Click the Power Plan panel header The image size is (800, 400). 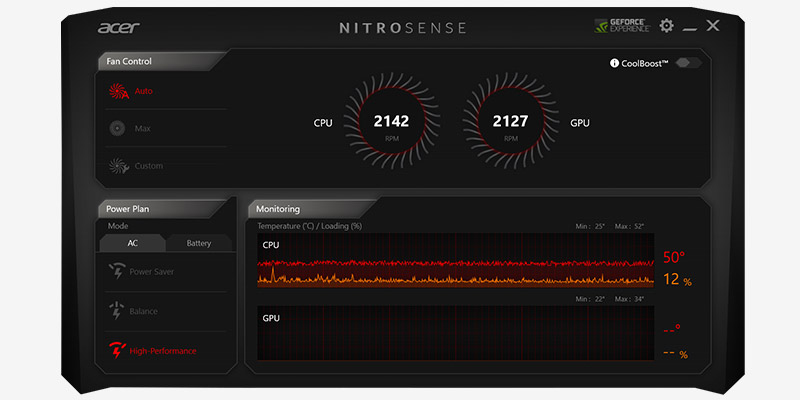click(162, 209)
